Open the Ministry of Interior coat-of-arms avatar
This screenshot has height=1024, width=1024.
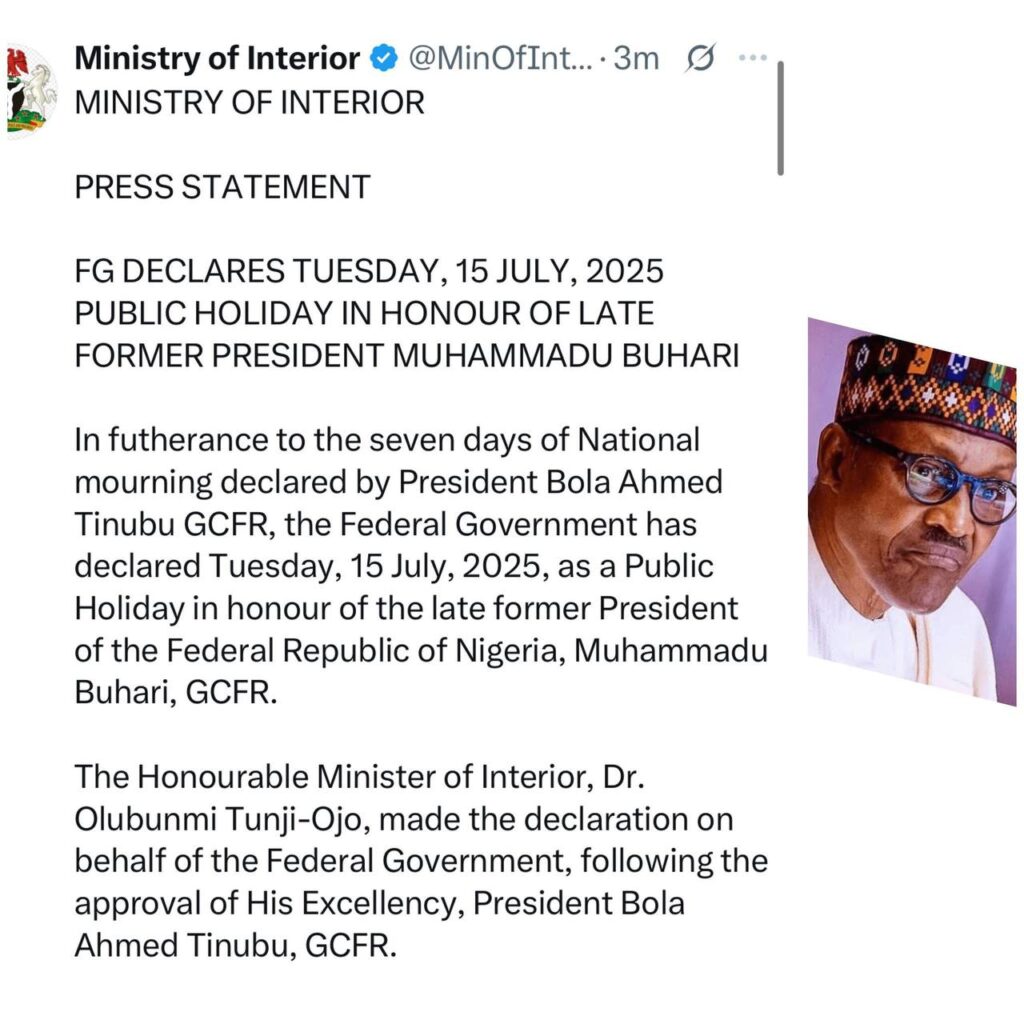point(31,91)
